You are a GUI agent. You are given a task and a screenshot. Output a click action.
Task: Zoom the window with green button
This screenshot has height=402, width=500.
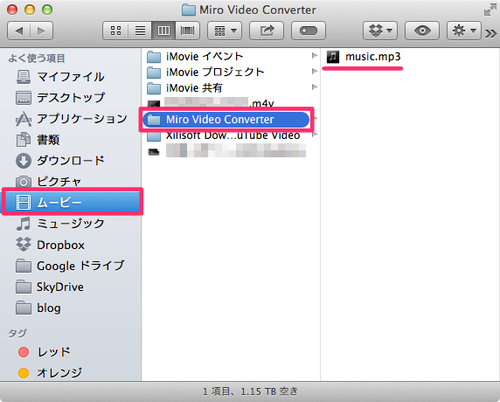point(47,10)
